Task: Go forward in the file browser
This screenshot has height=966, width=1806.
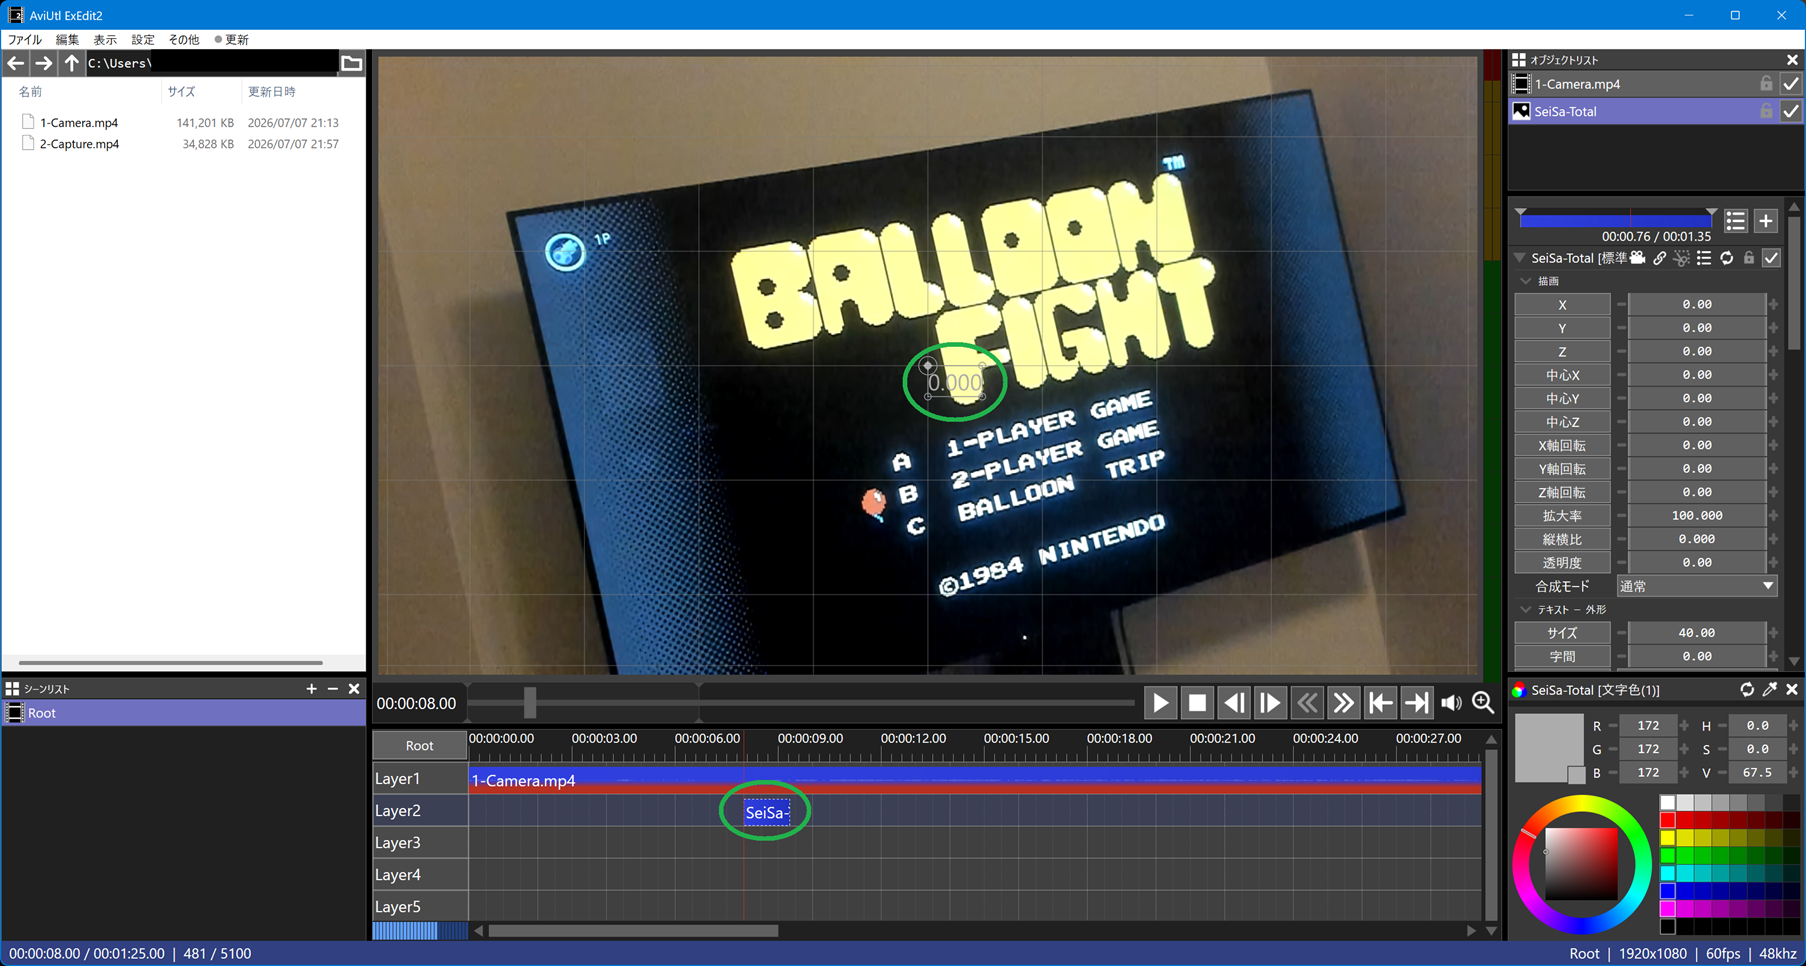Action: pyautogui.click(x=43, y=63)
